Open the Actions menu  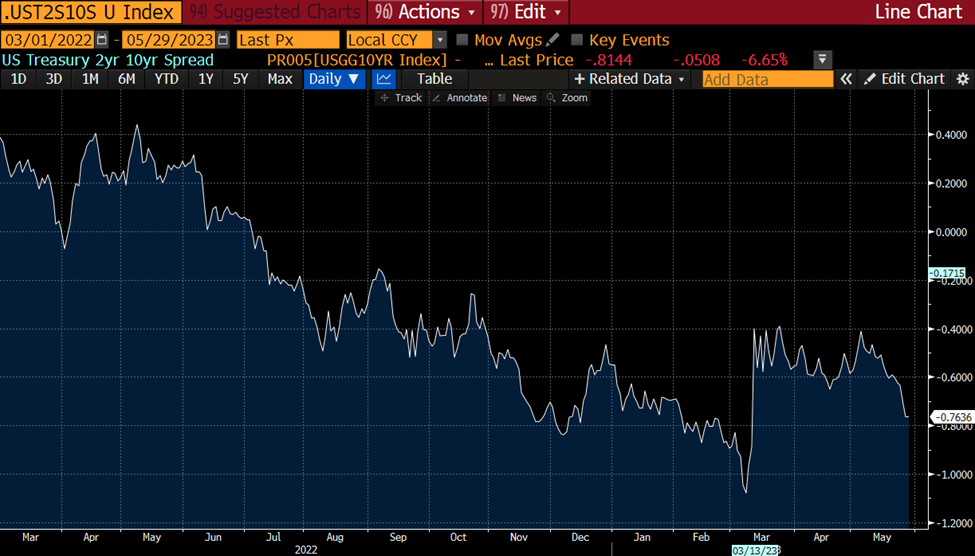pyautogui.click(x=425, y=12)
